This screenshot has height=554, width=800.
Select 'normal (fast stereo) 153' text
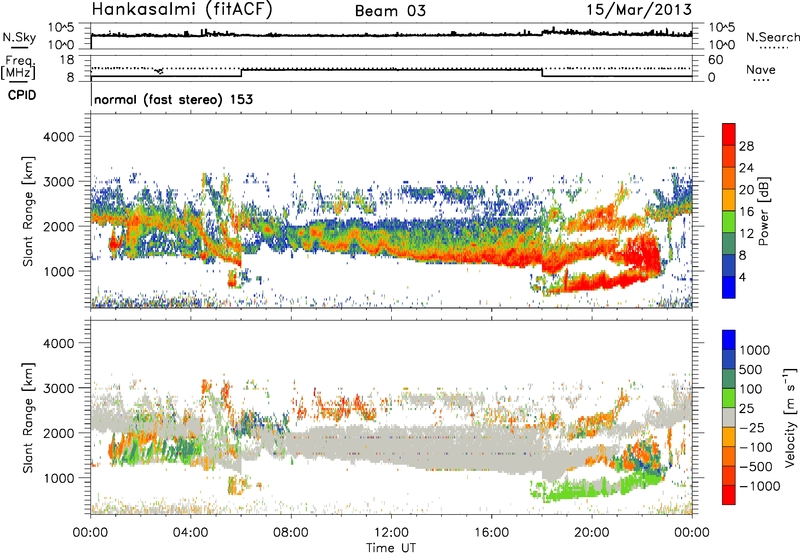(173, 99)
